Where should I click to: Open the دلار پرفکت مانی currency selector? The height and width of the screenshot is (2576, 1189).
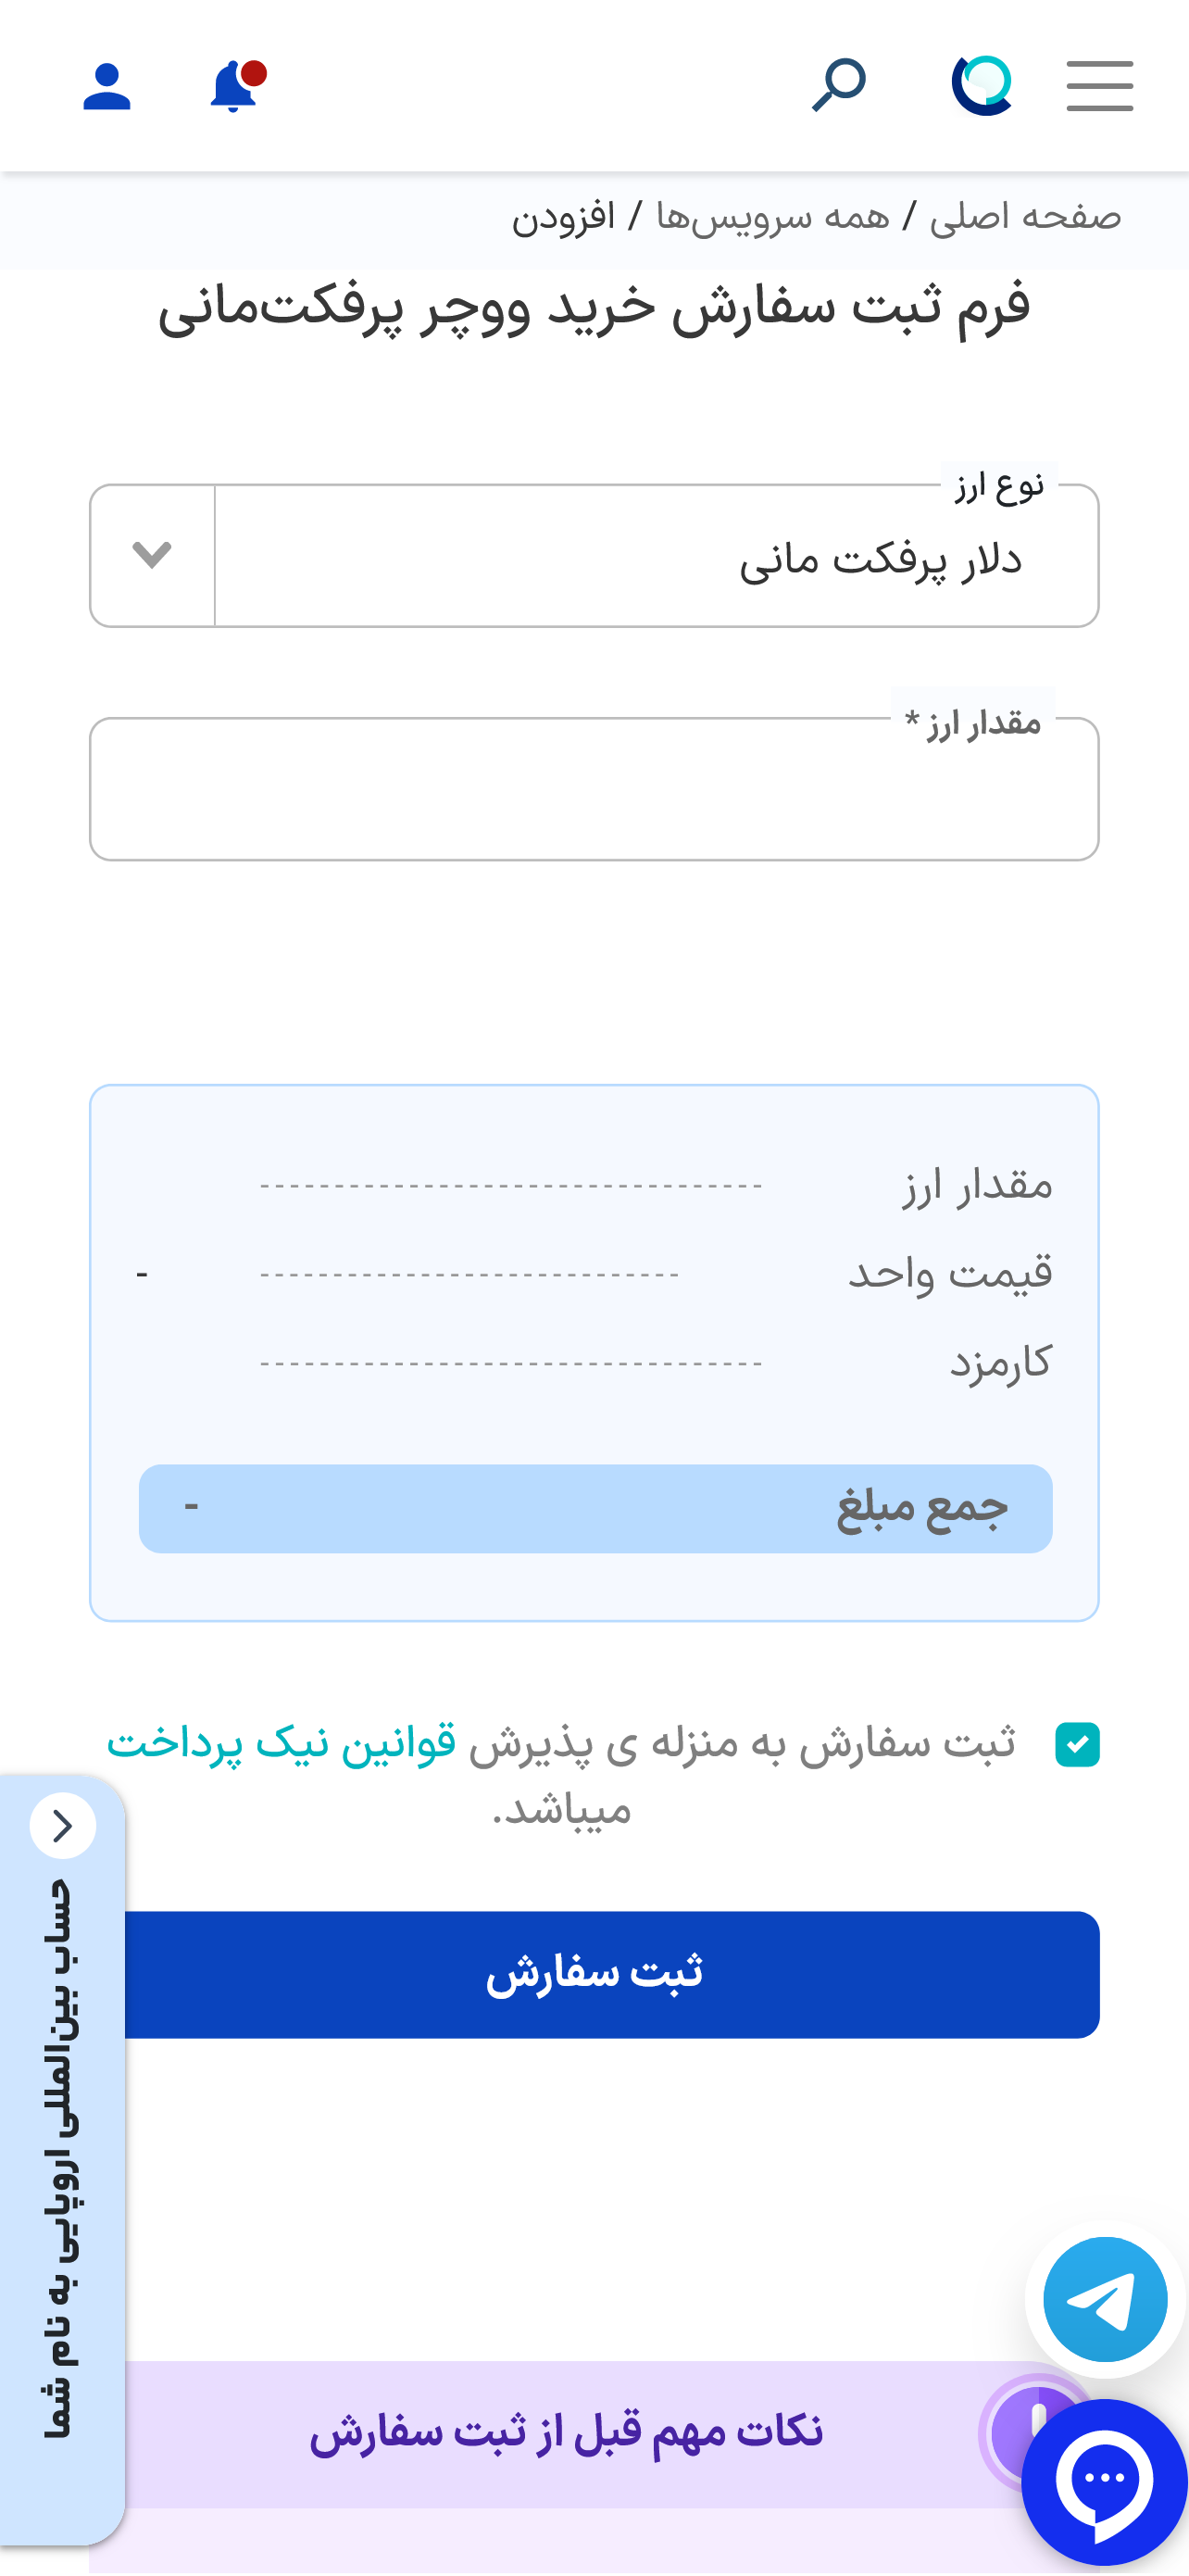[594, 556]
